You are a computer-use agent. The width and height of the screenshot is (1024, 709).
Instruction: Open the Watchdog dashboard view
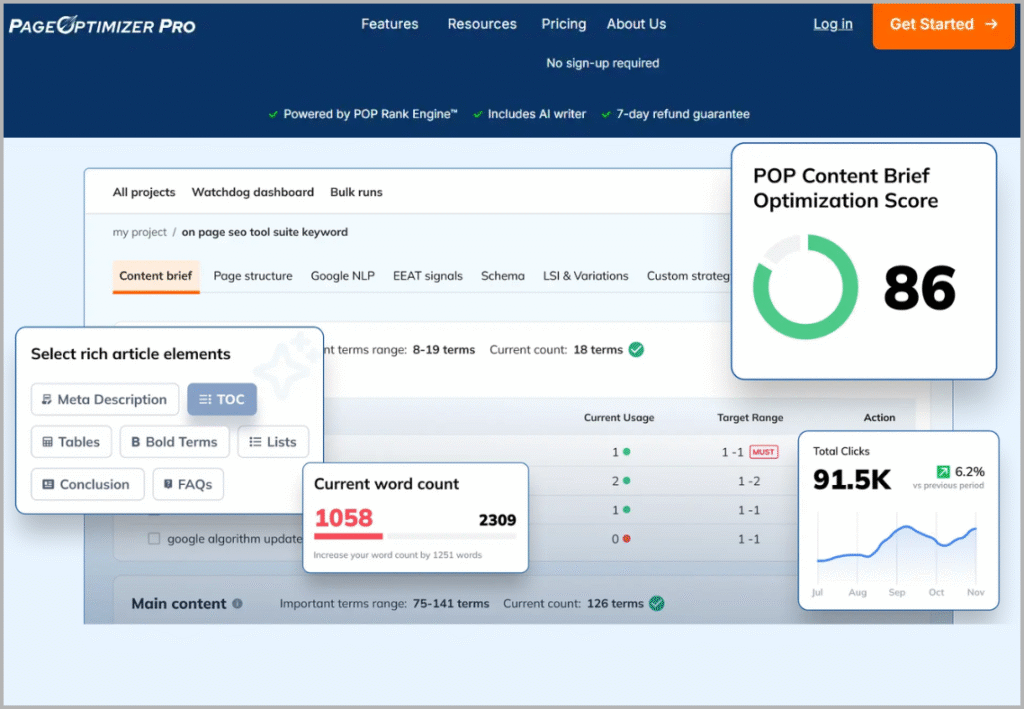pos(254,192)
